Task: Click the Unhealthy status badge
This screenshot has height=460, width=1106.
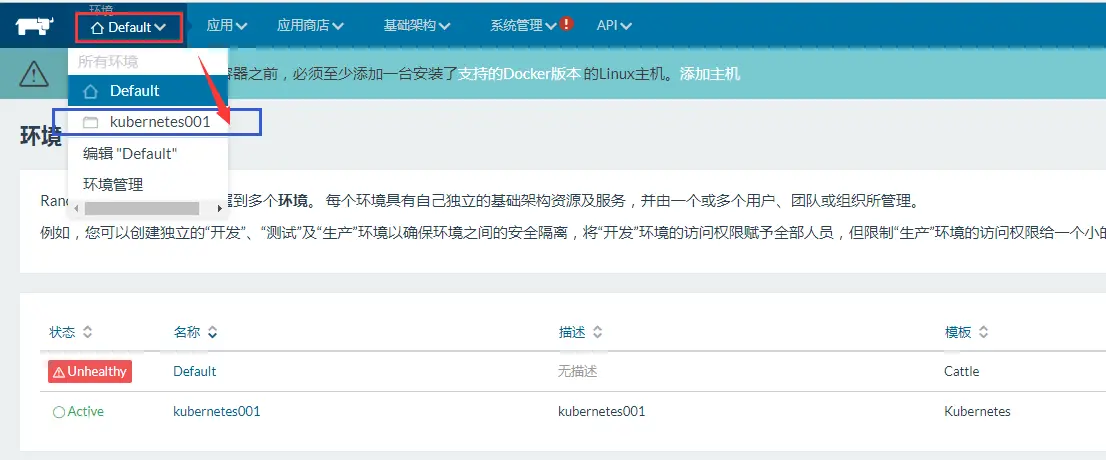Action: click(90, 372)
